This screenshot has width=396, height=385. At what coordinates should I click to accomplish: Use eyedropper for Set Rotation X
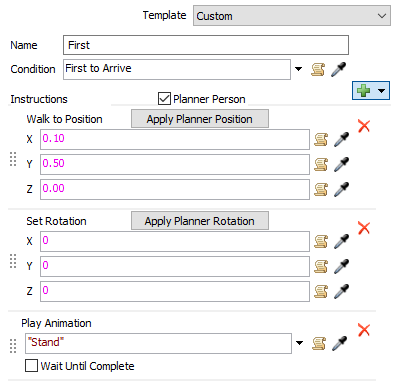341,241
